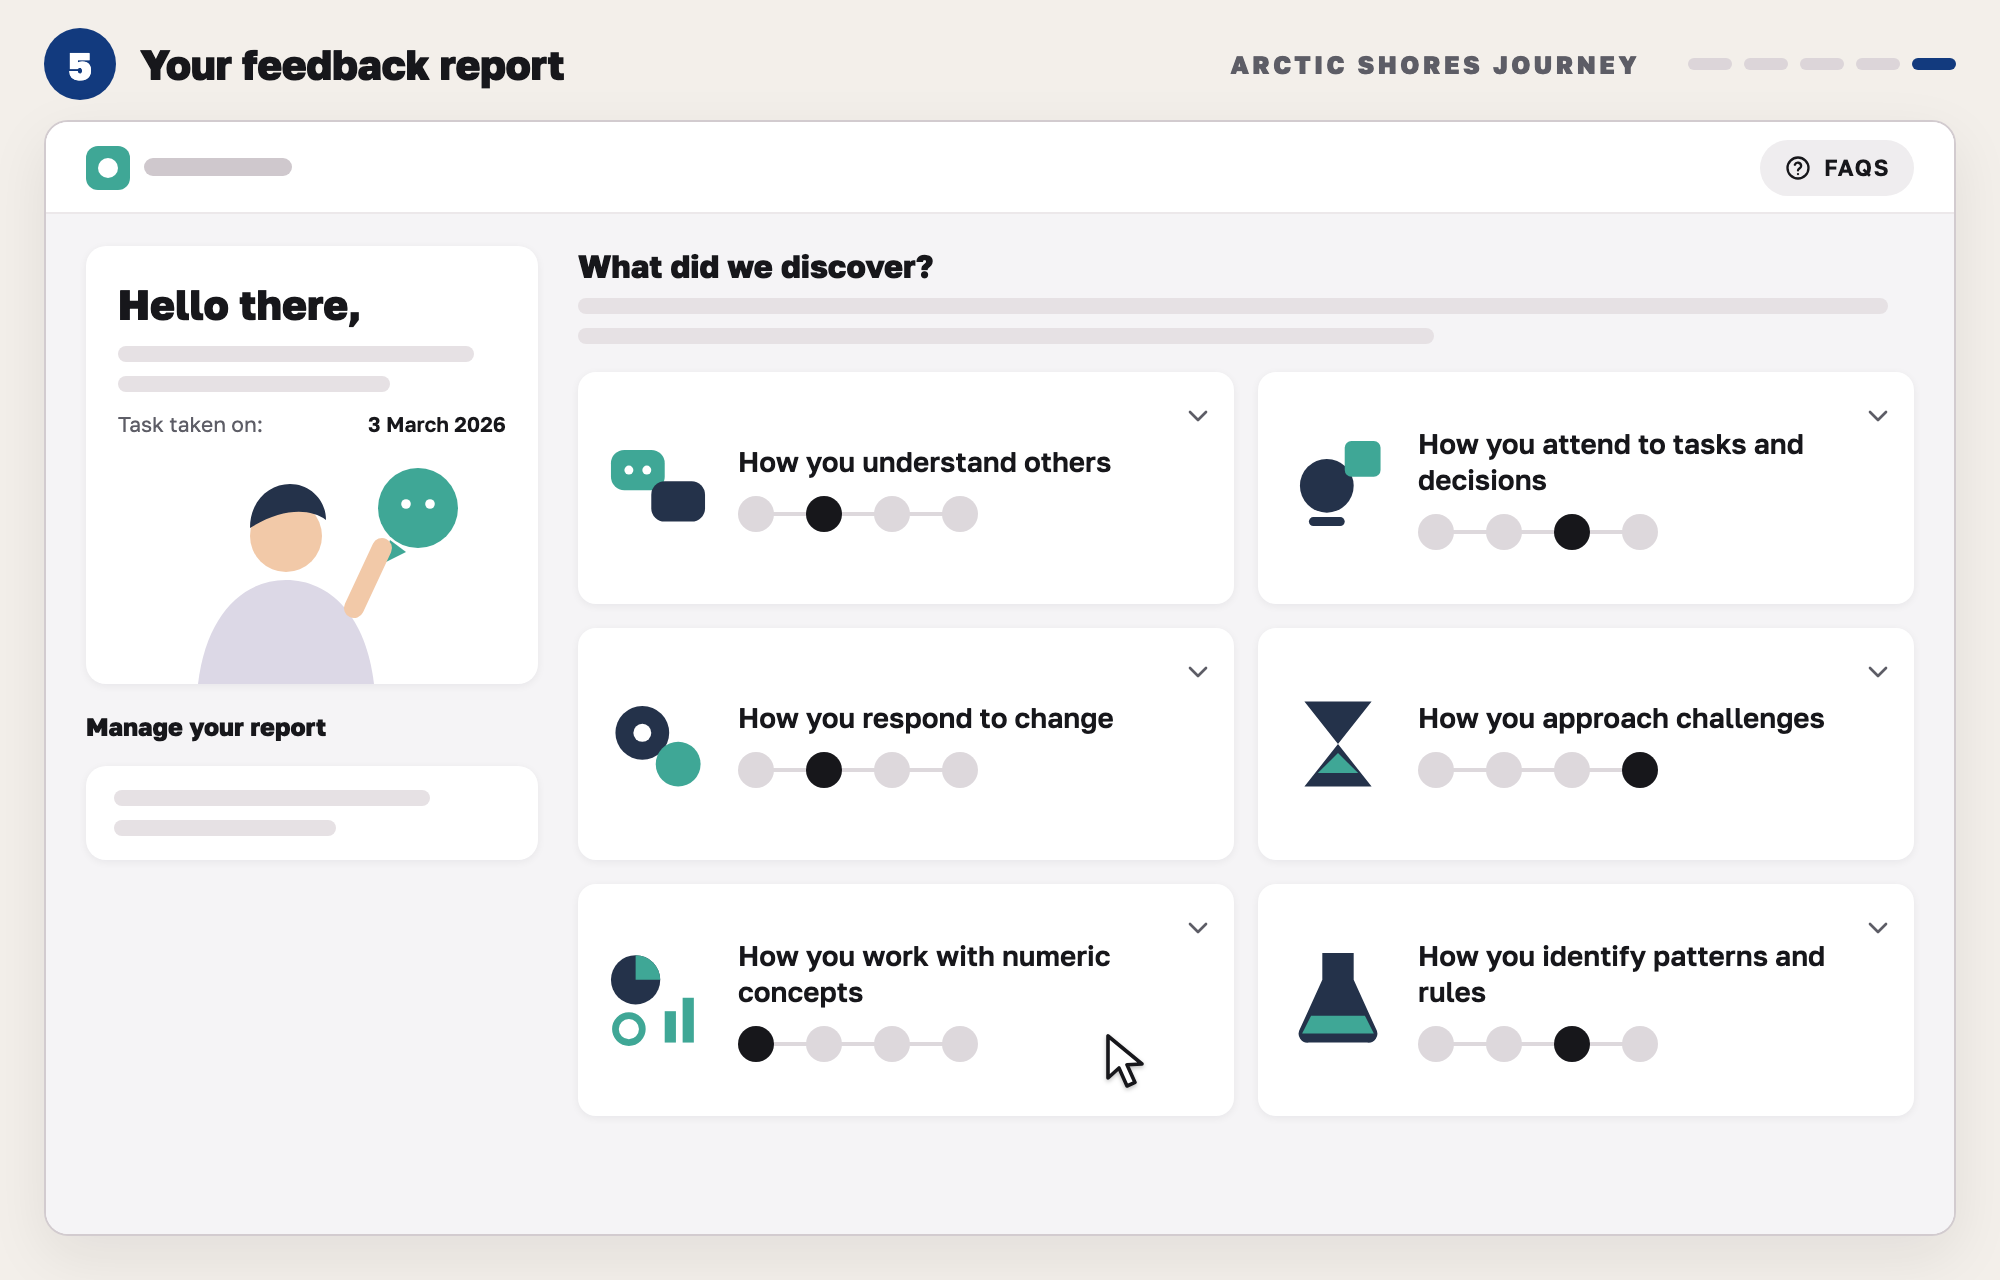Click 'ARCTIC SHORES JOURNEY' label
Viewport: 2000px width, 1280px height.
[1434, 65]
